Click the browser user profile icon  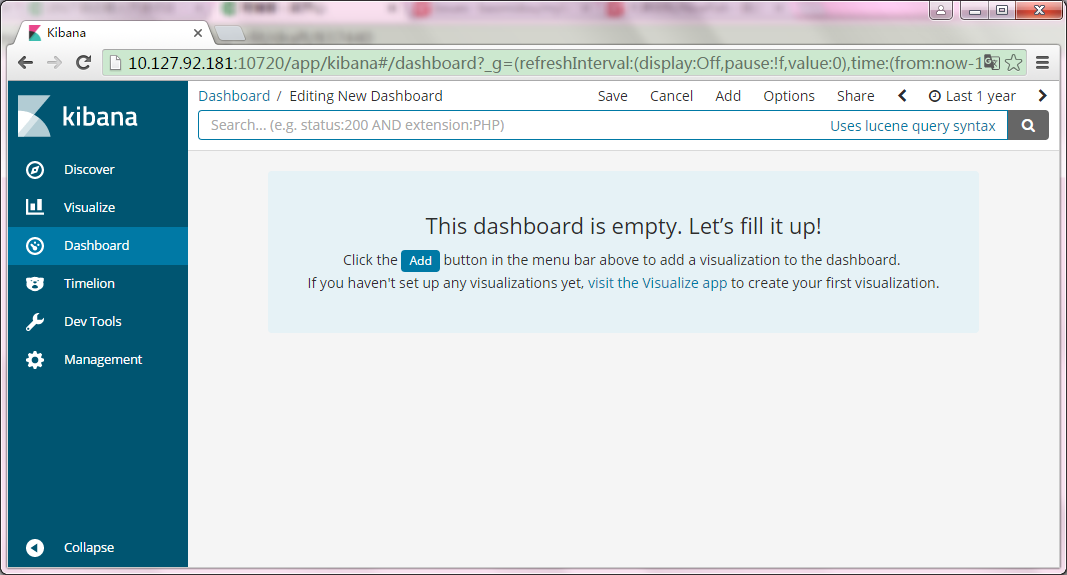pyautogui.click(x=940, y=10)
